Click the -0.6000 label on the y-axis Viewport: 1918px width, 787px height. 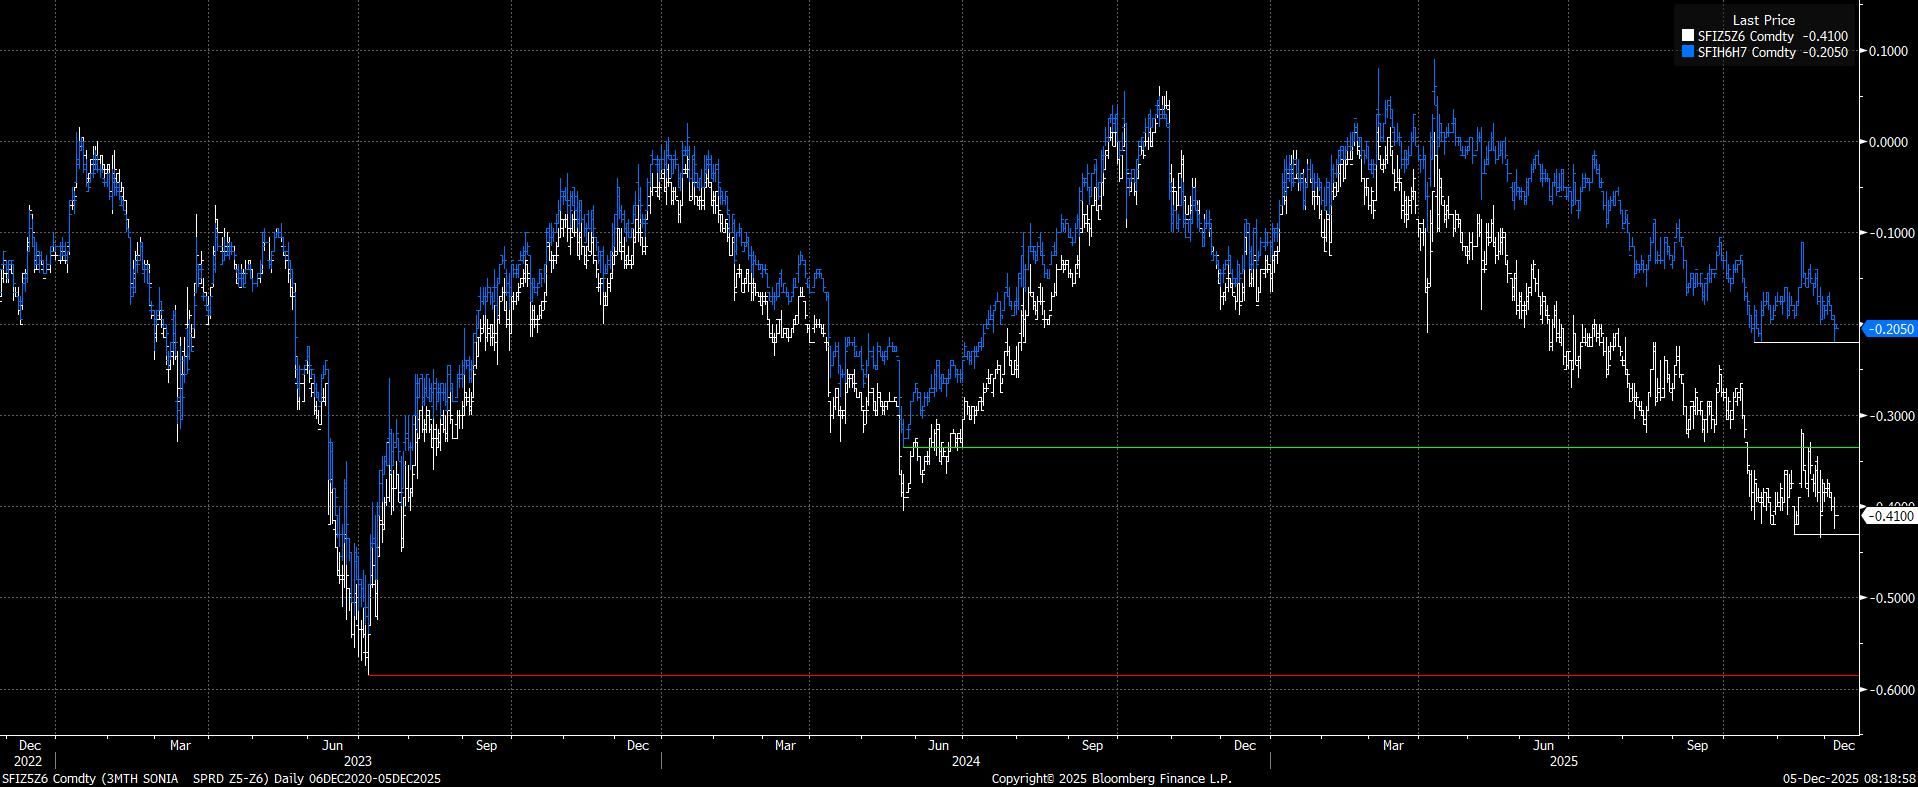click(x=1887, y=690)
